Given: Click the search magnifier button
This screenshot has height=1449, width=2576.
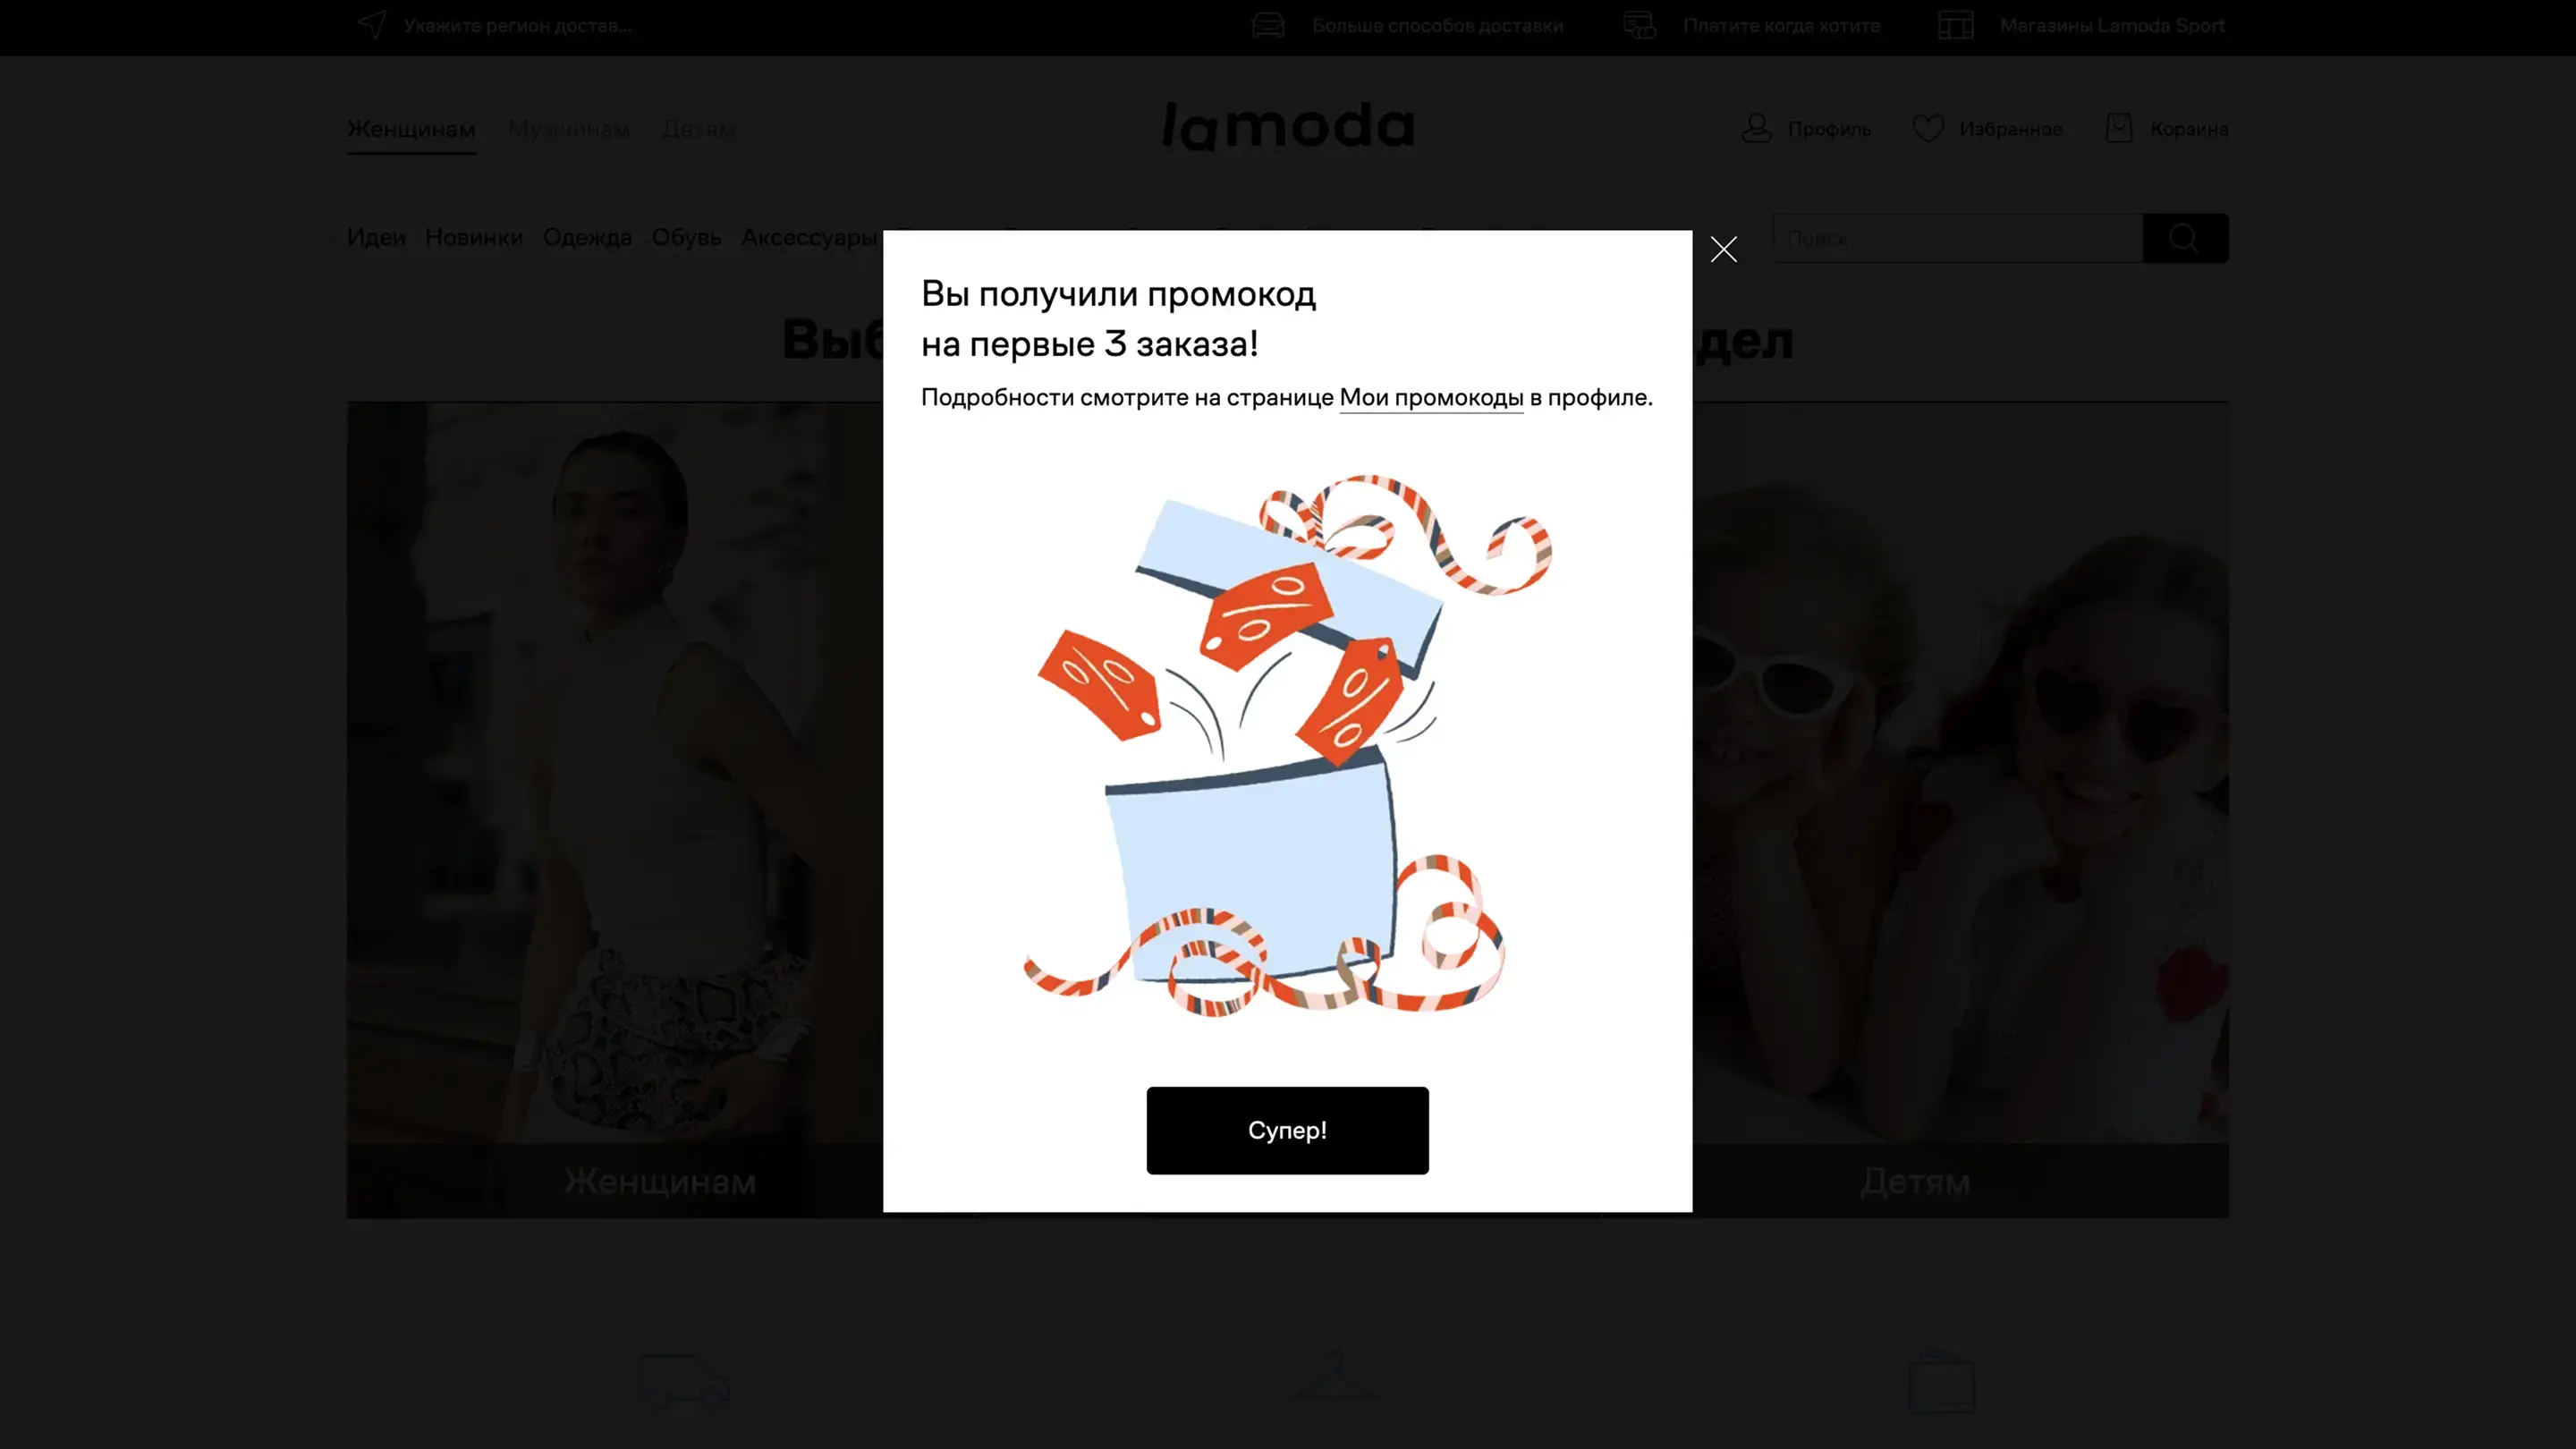Looking at the screenshot, I should [2185, 238].
